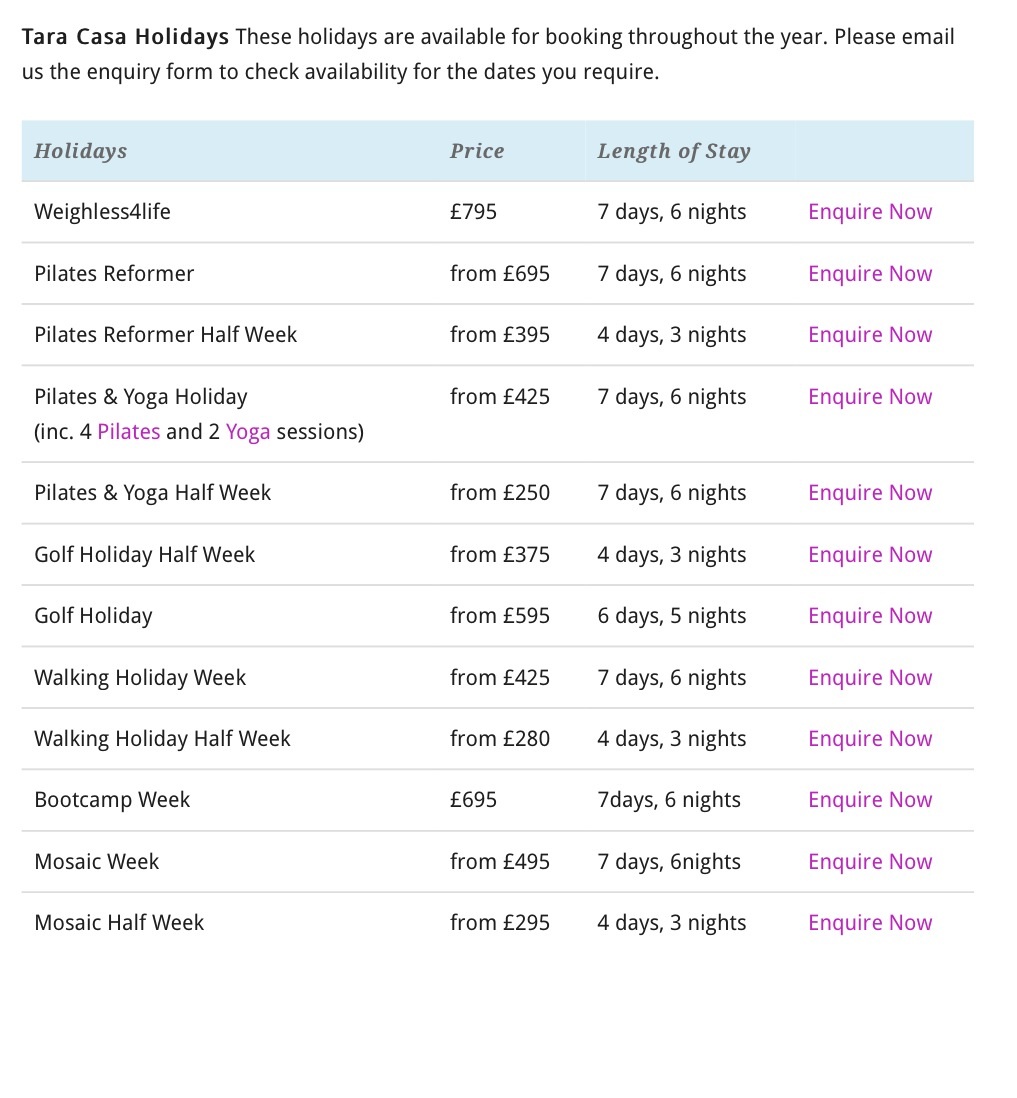Click the Price column header
Viewport: 1017px width, 1098px height.
tap(477, 151)
